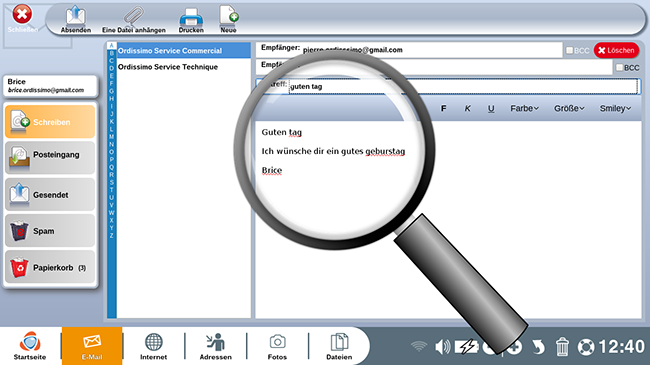Image resolution: width=650 pixels, height=365 pixels.
Task: Attach a file using the paperclip icon
Action: tap(133, 19)
